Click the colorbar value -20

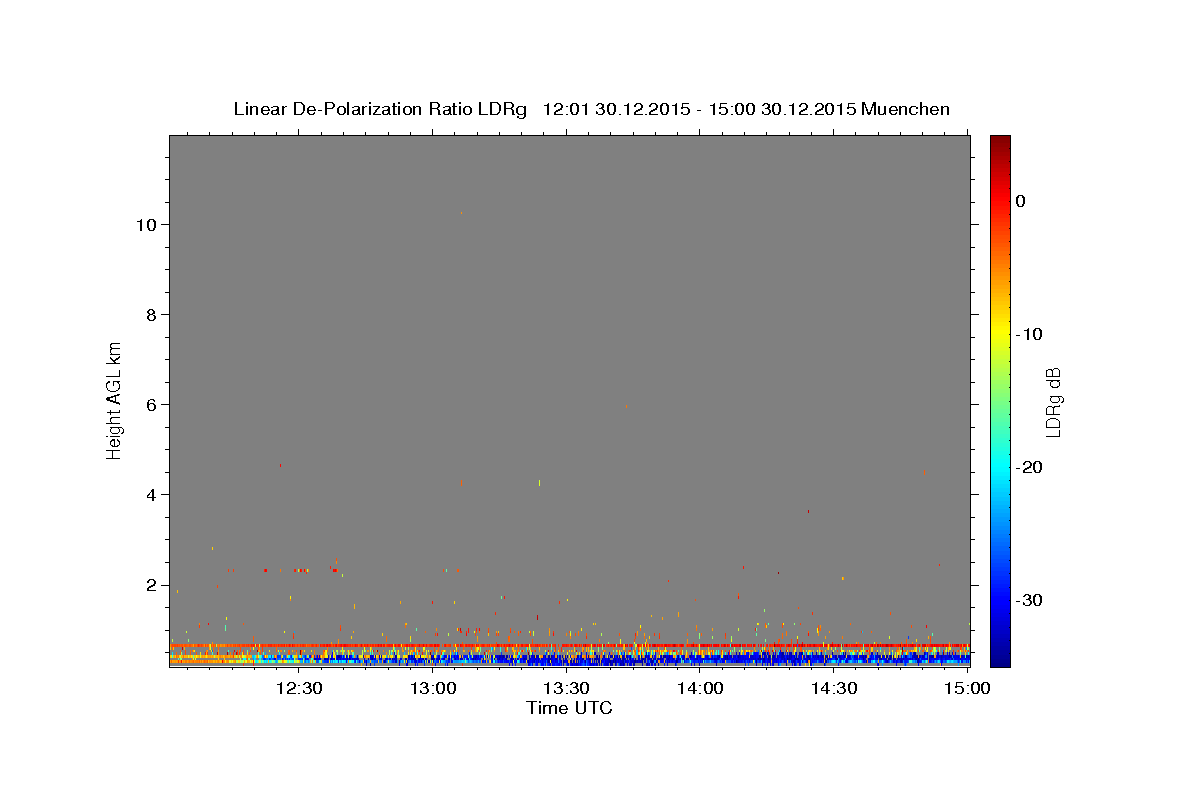pyautogui.click(x=1029, y=467)
